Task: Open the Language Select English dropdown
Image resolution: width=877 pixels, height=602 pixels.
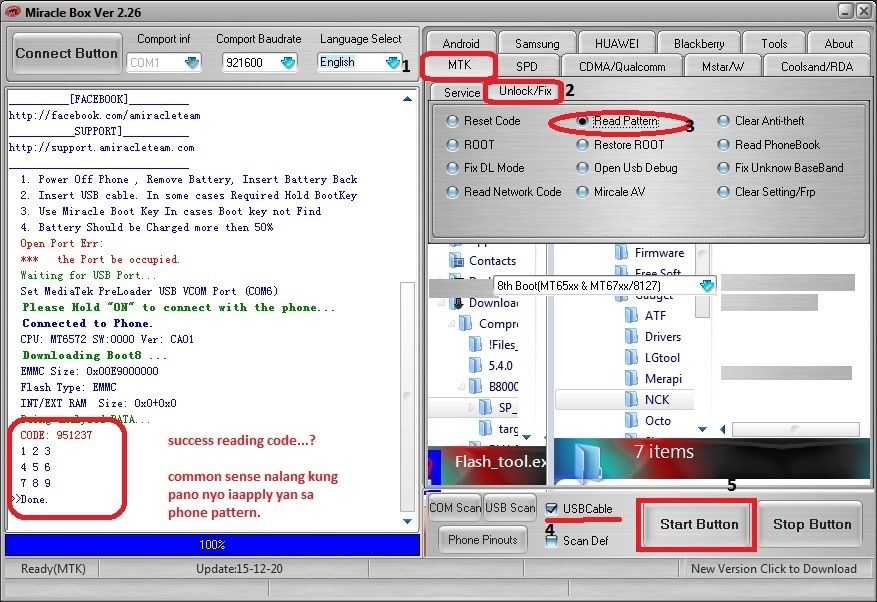Action: 393,63
